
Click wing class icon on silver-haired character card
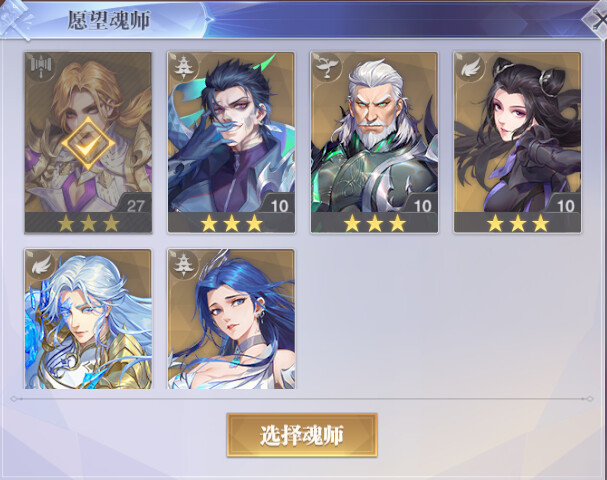click(x=40, y=264)
